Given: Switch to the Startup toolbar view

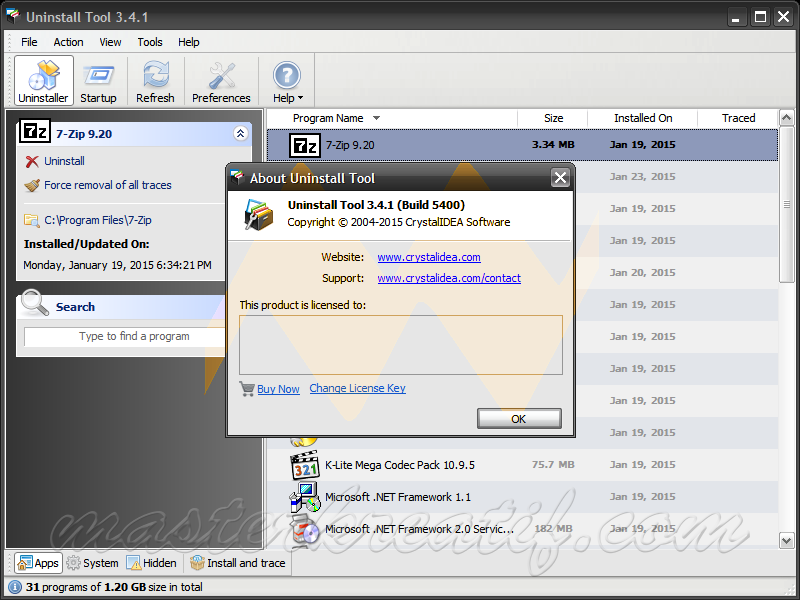Looking at the screenshot, I should pyautogui.click(x=98, y=81).
